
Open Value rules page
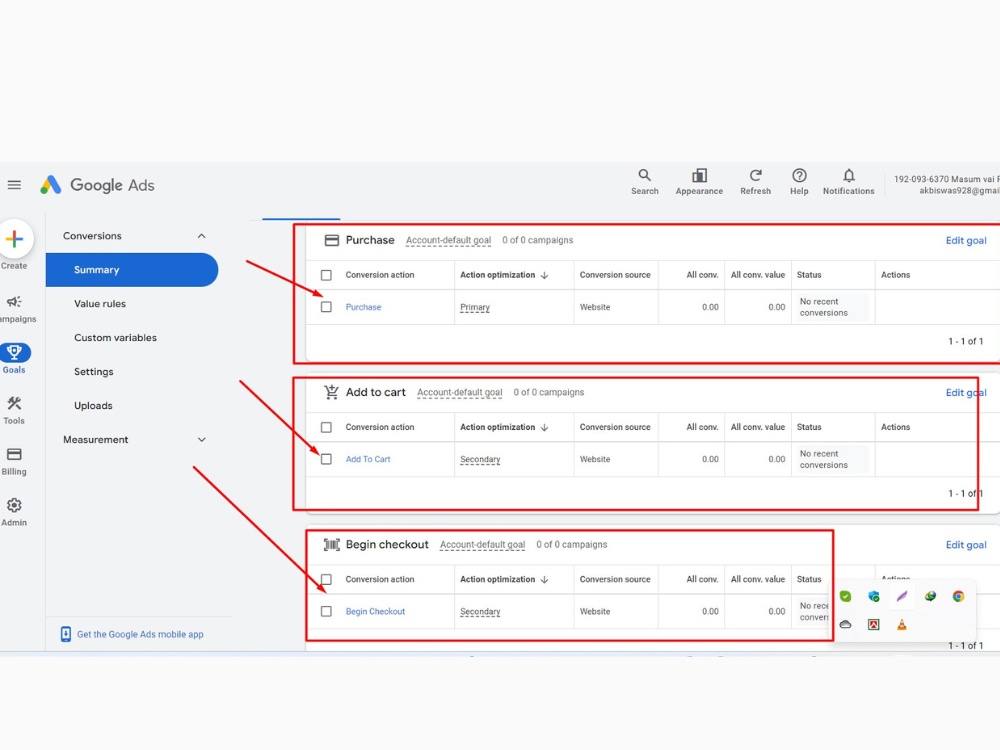100,304
